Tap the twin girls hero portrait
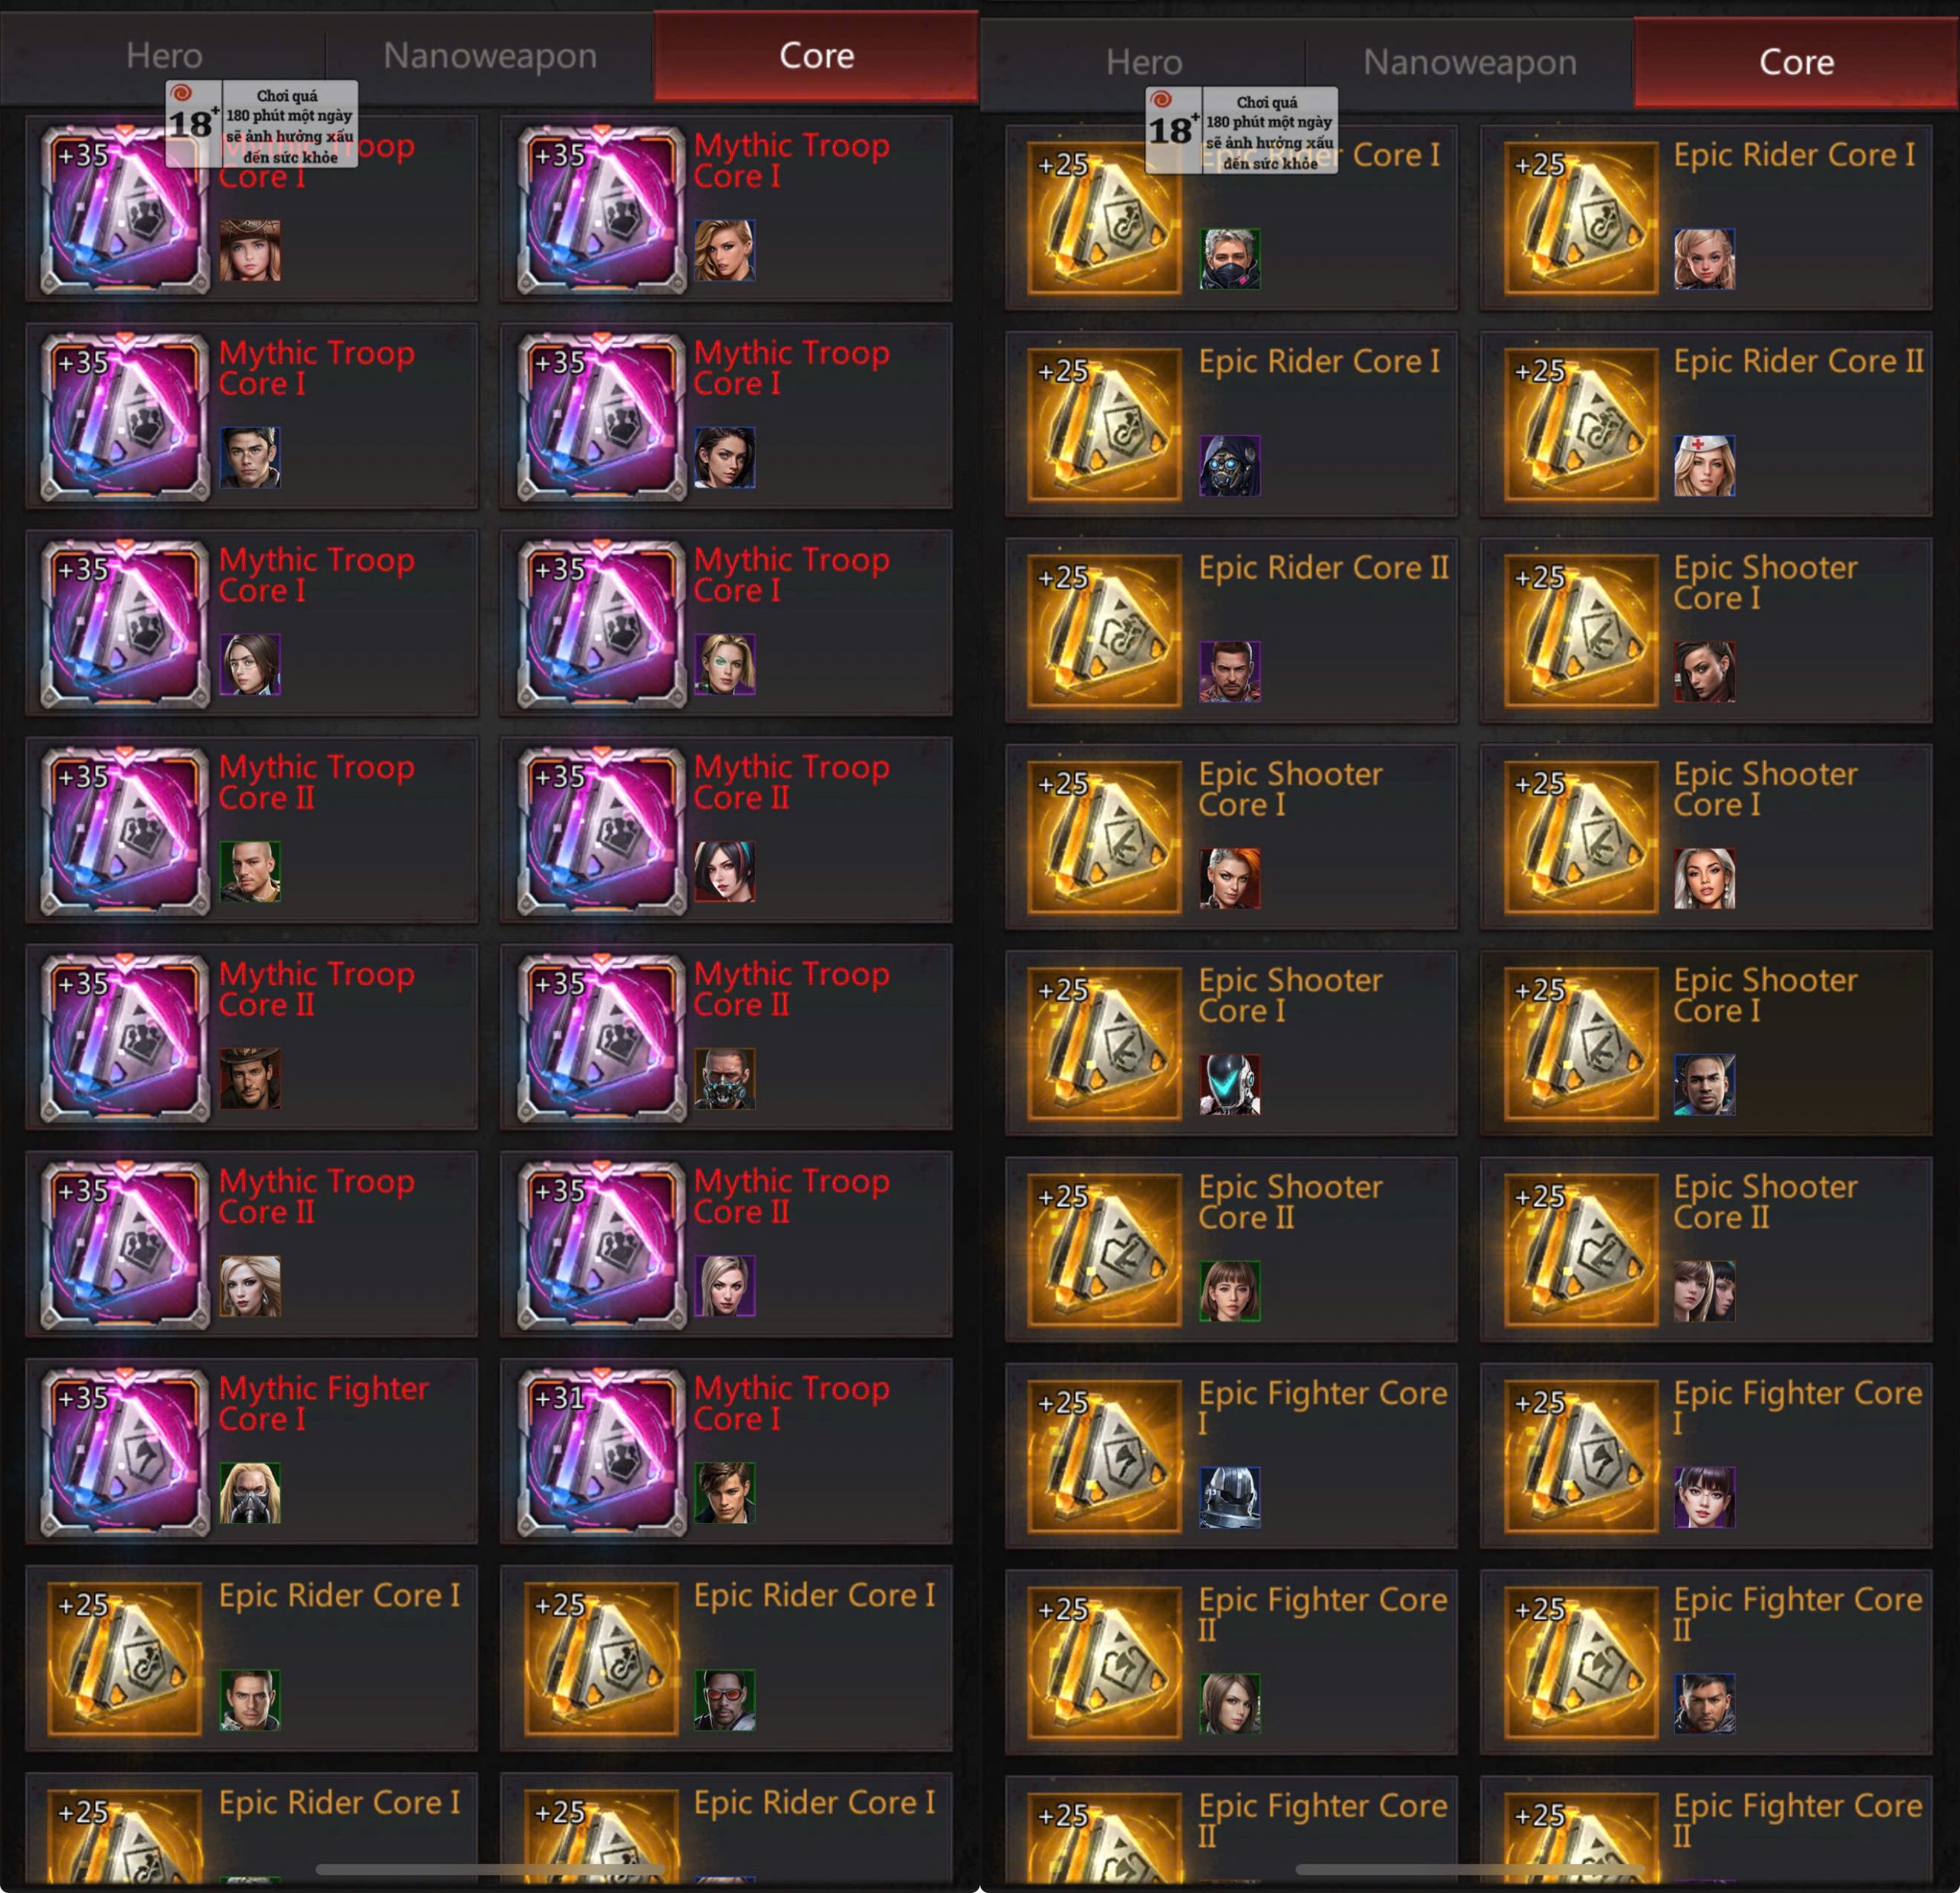This screenshot has width=1960, height=1893. (1704, 1291)
